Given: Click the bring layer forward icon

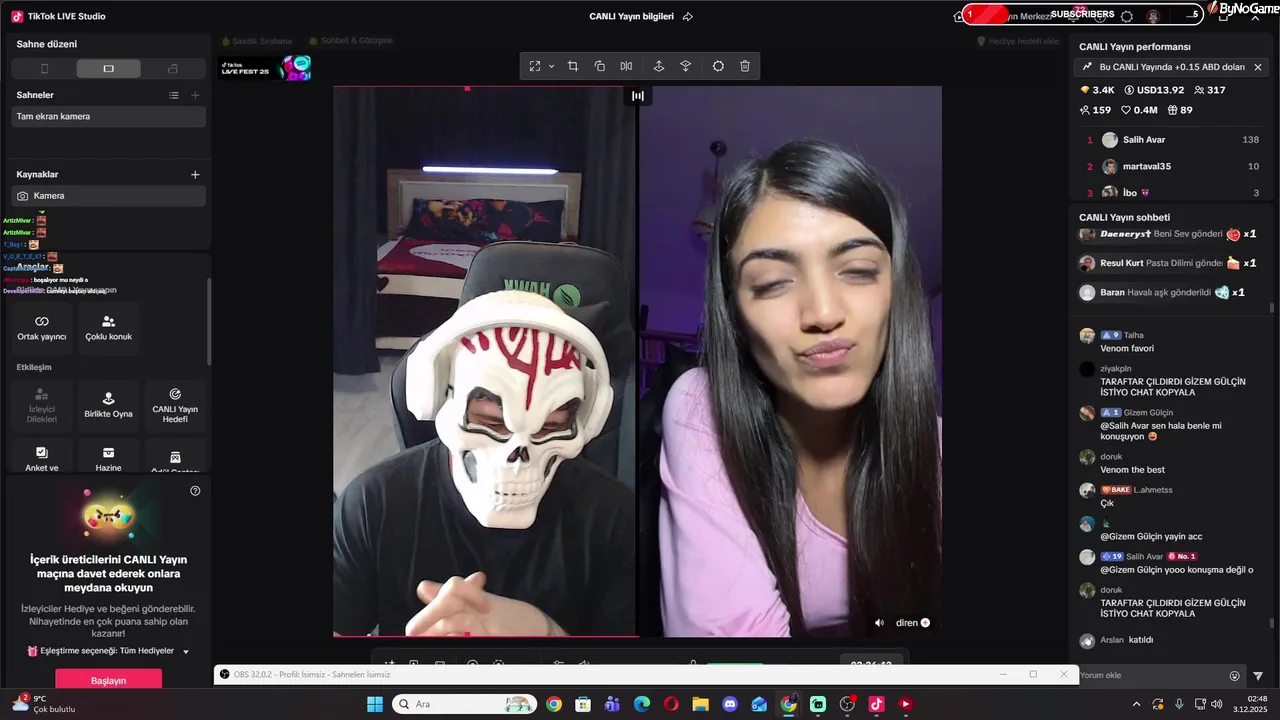Looking at the screenshot, I should click(659, 66).
